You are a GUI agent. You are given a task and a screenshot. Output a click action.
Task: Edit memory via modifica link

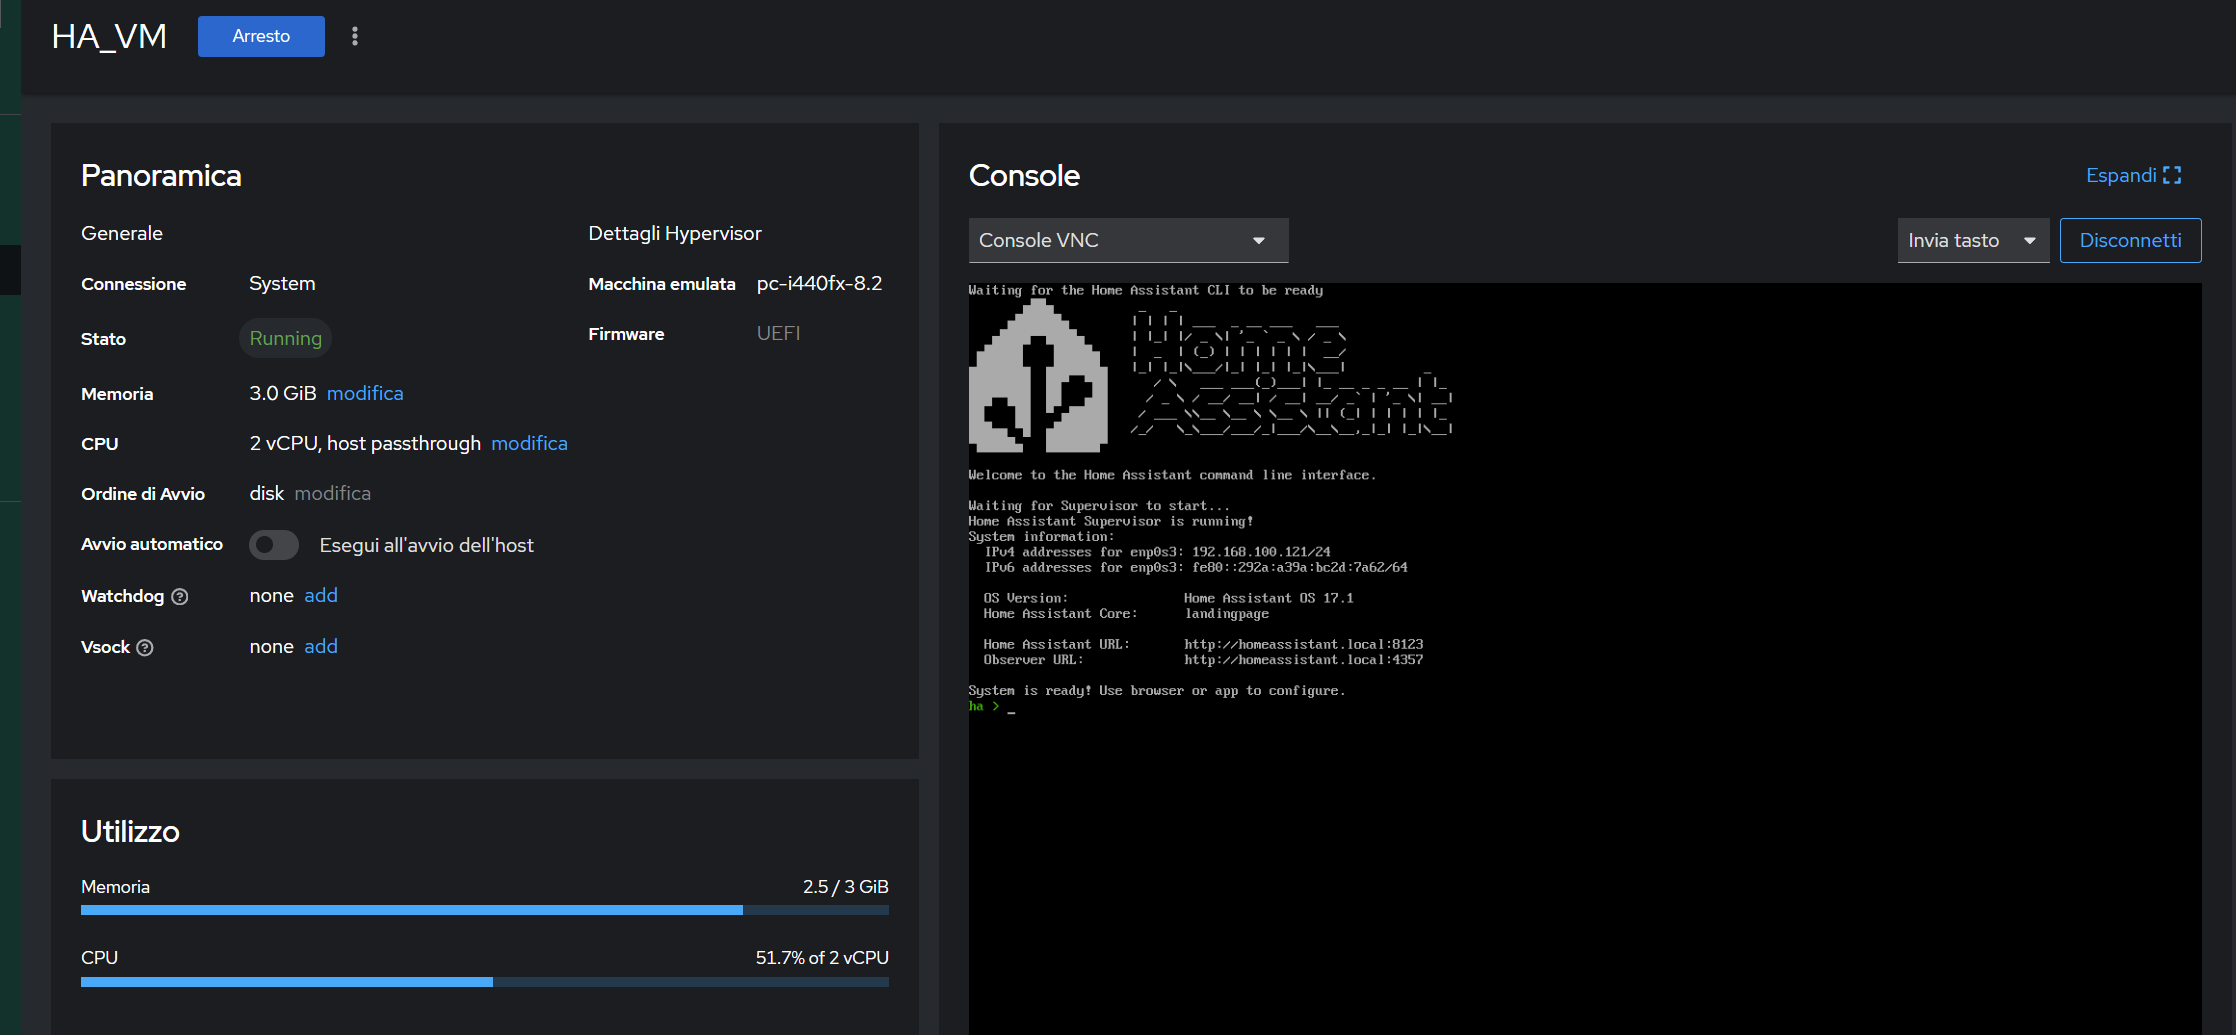pyautogui.click(x=365, y=394)
